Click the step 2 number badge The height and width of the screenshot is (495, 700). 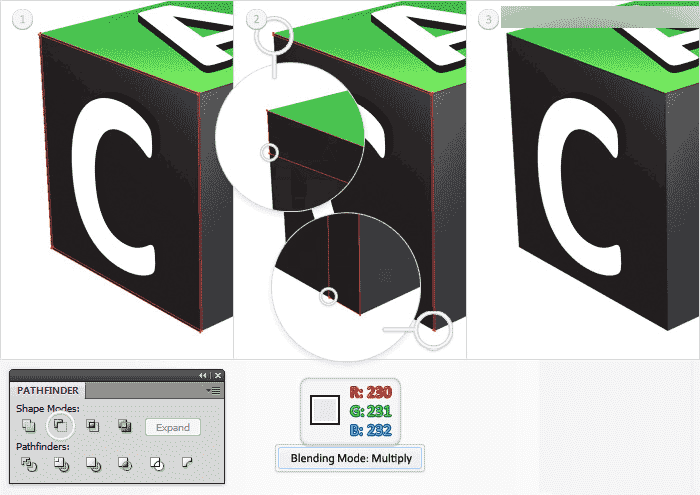pyautogui.click(x=256, y=20)
